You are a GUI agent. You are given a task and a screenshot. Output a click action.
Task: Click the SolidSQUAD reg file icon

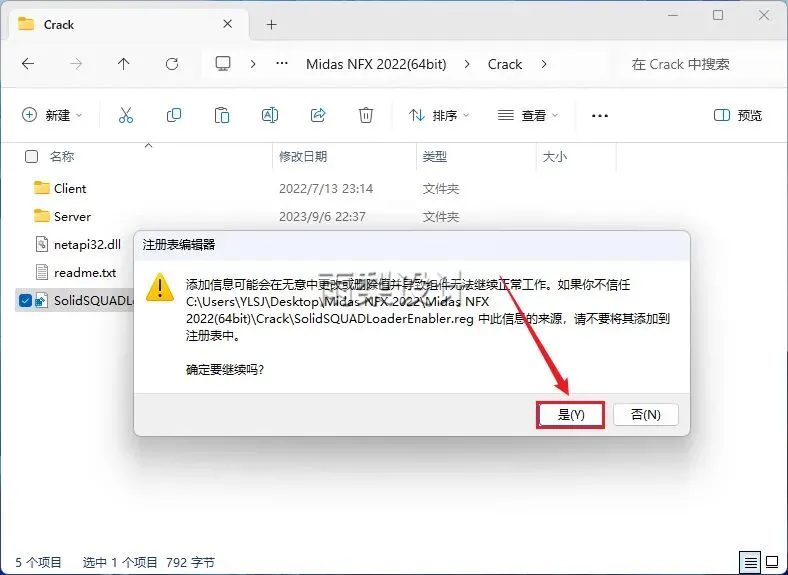[x=42, y=301]
